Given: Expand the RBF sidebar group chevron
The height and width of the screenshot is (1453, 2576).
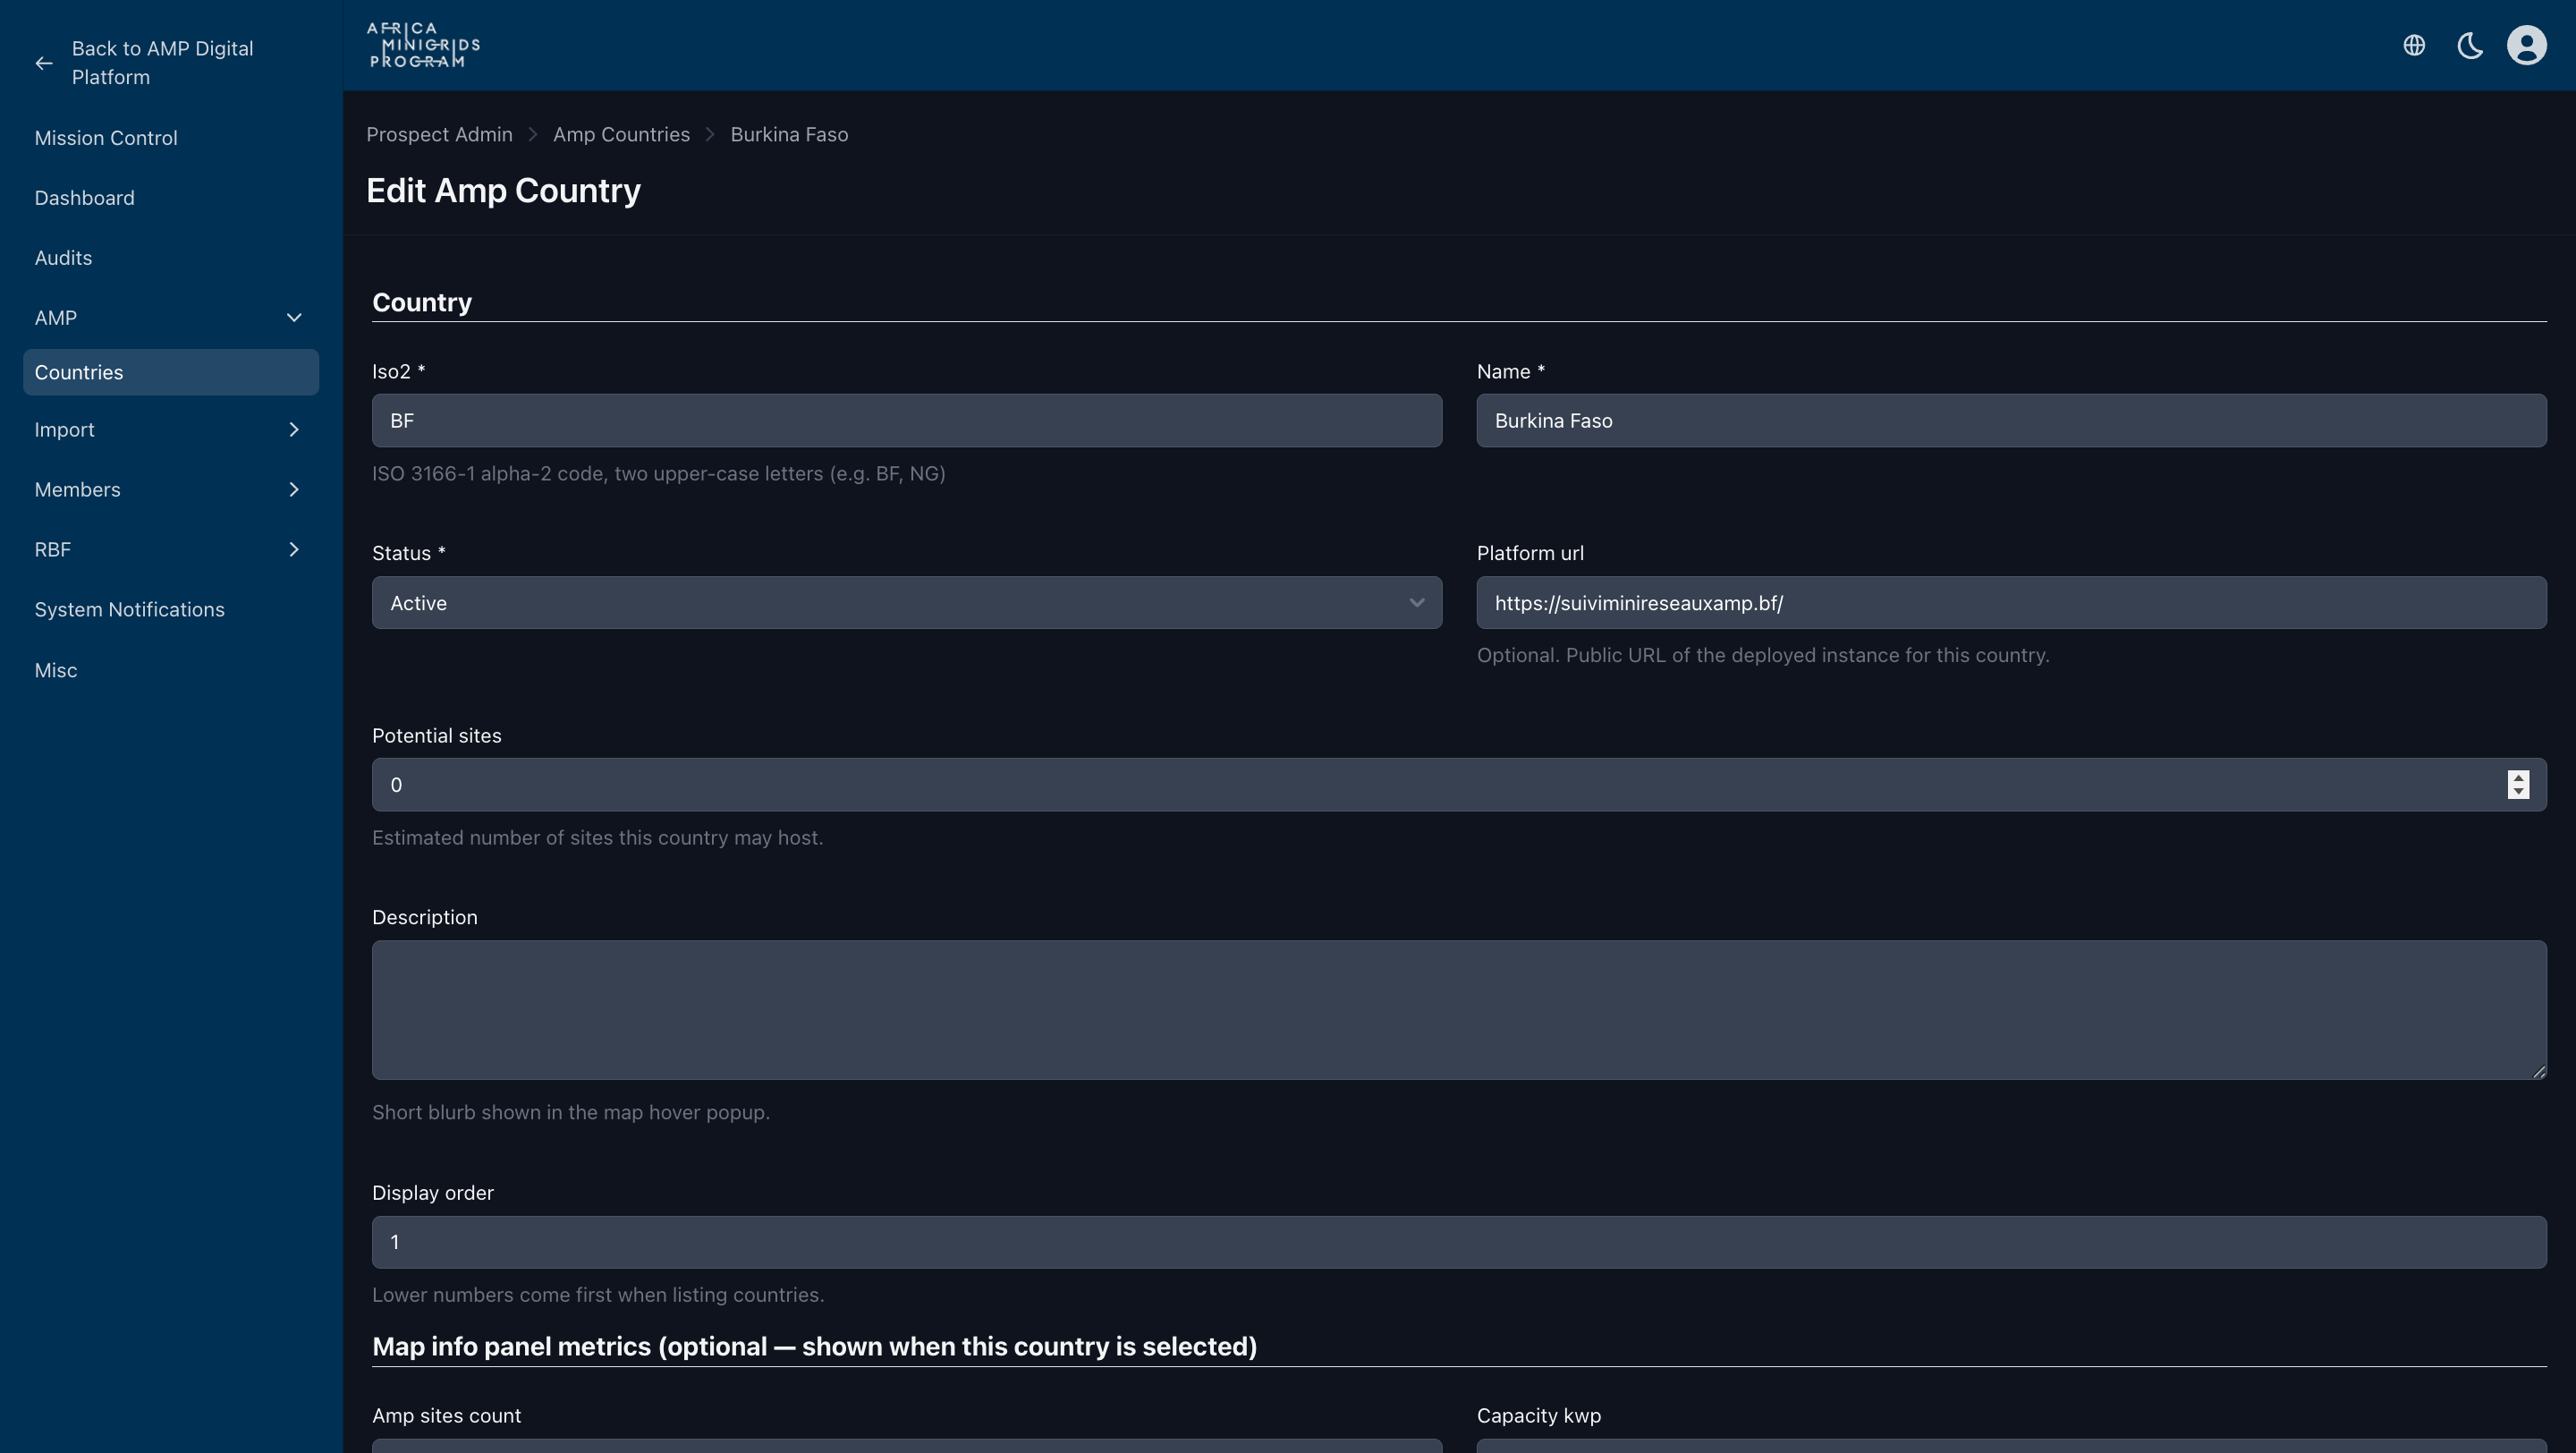Looking at the screenshot, I should (x=294, y=550).
